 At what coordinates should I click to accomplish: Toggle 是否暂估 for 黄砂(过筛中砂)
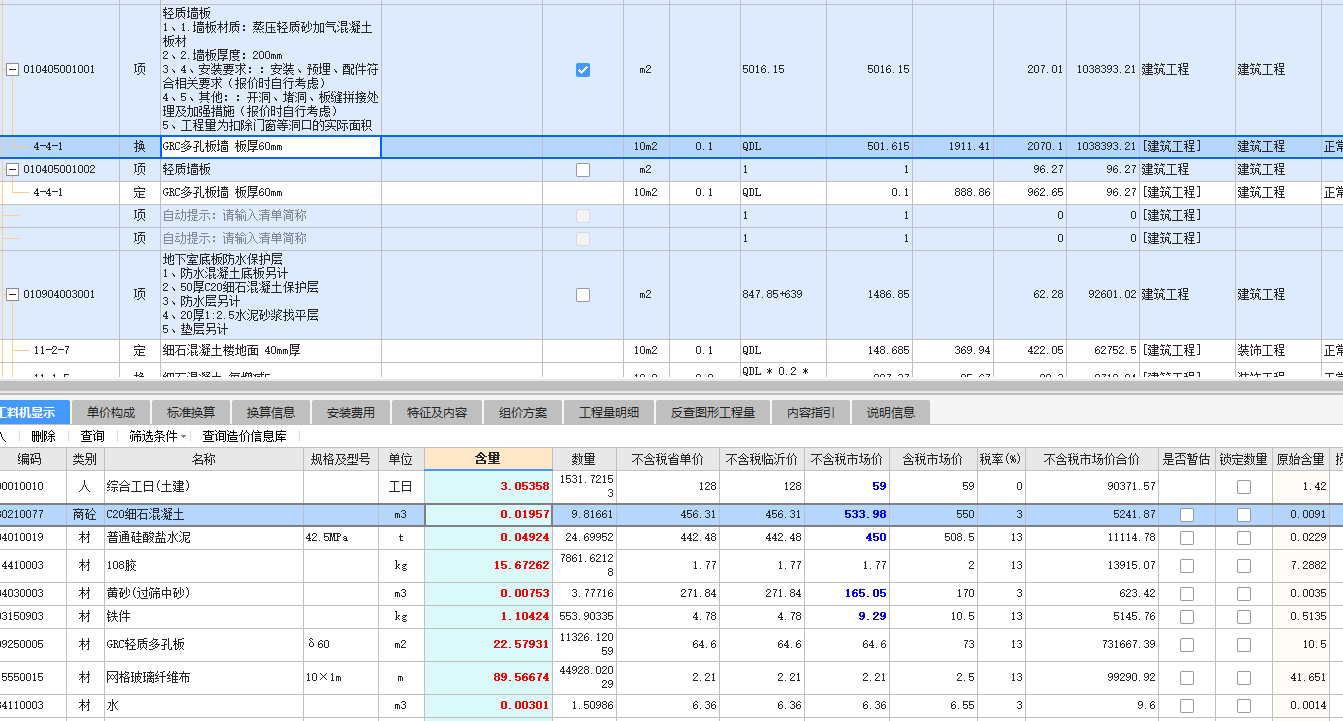(1186, 594)
